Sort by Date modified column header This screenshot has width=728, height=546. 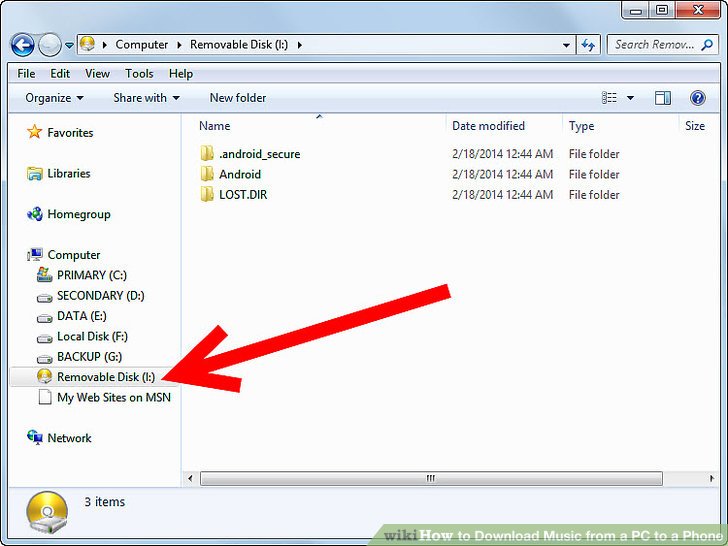click(488, 126)
